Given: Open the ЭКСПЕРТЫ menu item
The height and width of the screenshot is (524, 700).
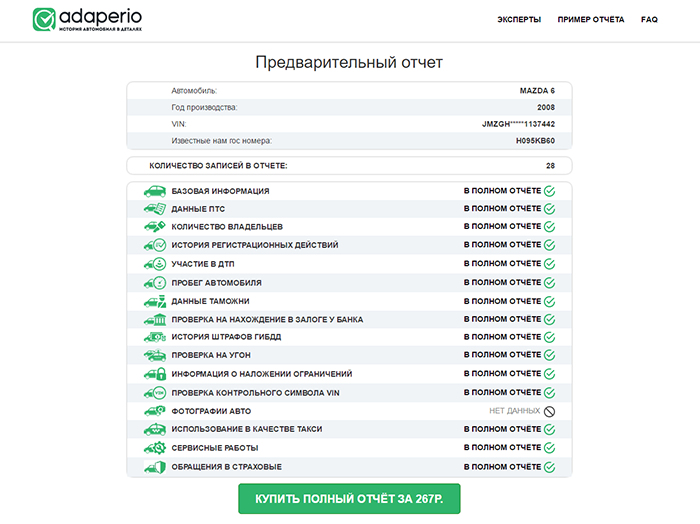Looking at the screenshot, I should [x=519, y=20].
